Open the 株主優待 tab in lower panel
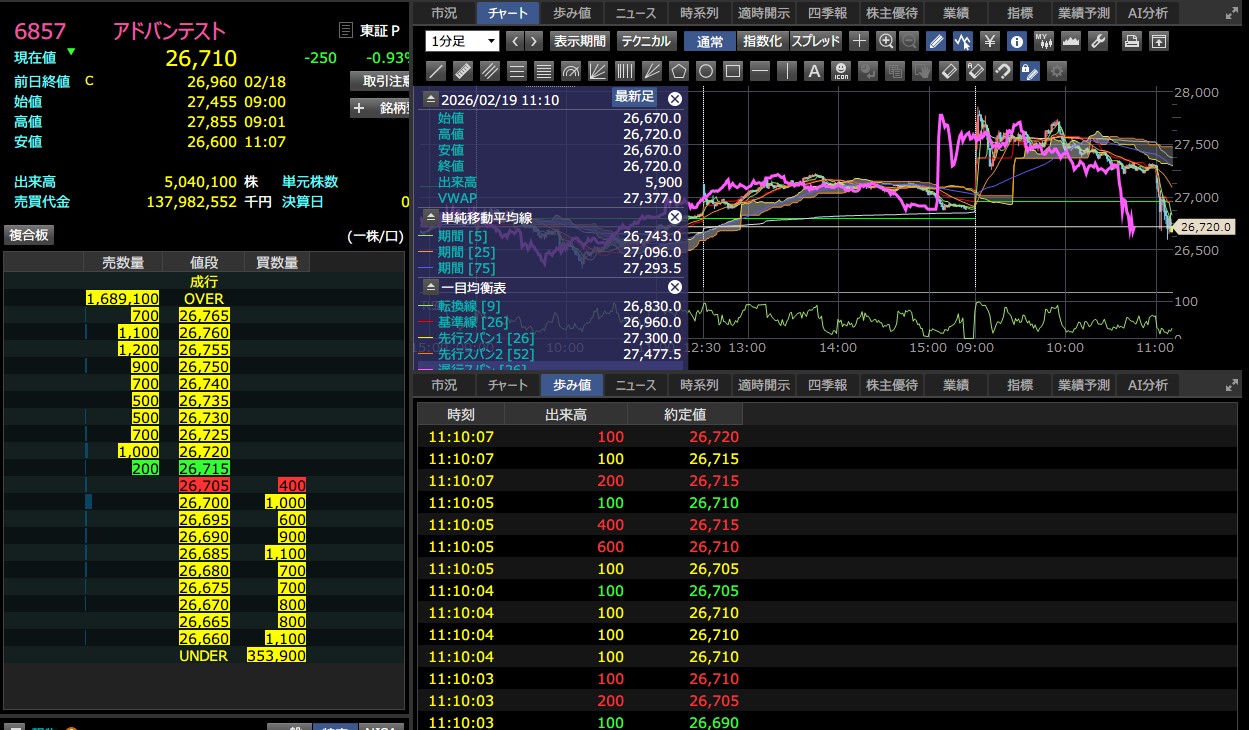1249x730 pixels. 890,385
